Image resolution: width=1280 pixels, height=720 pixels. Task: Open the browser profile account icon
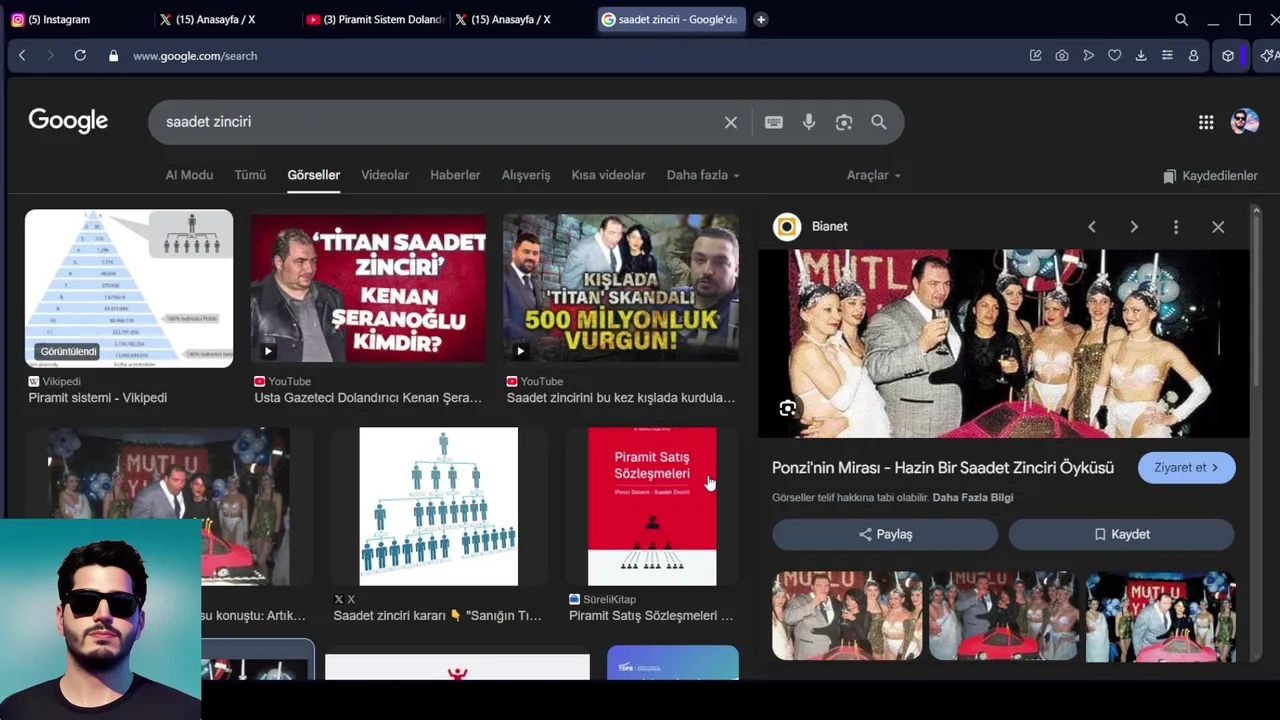[1193, 56]
